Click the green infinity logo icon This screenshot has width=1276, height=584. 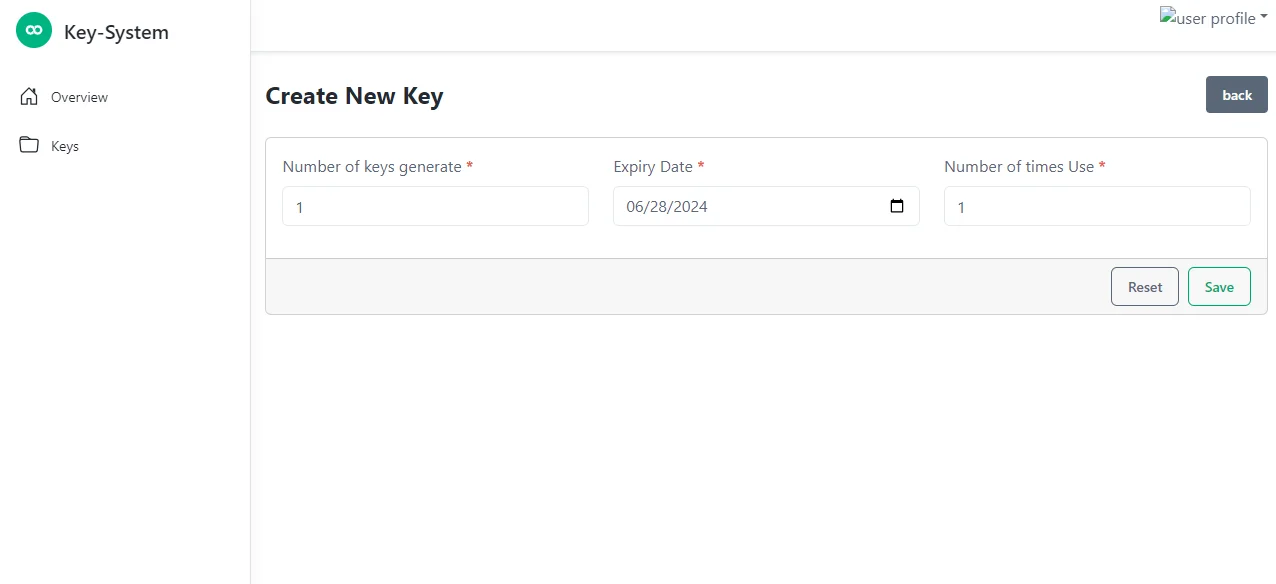34,31
